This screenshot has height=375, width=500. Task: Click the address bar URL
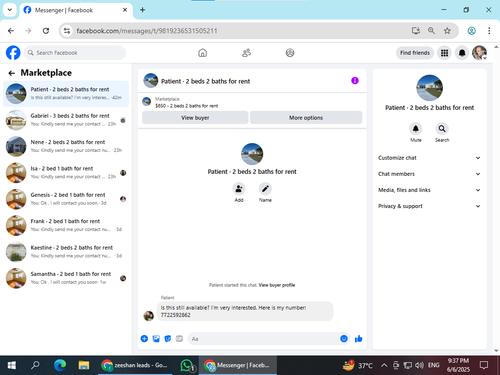pos(147,31)
